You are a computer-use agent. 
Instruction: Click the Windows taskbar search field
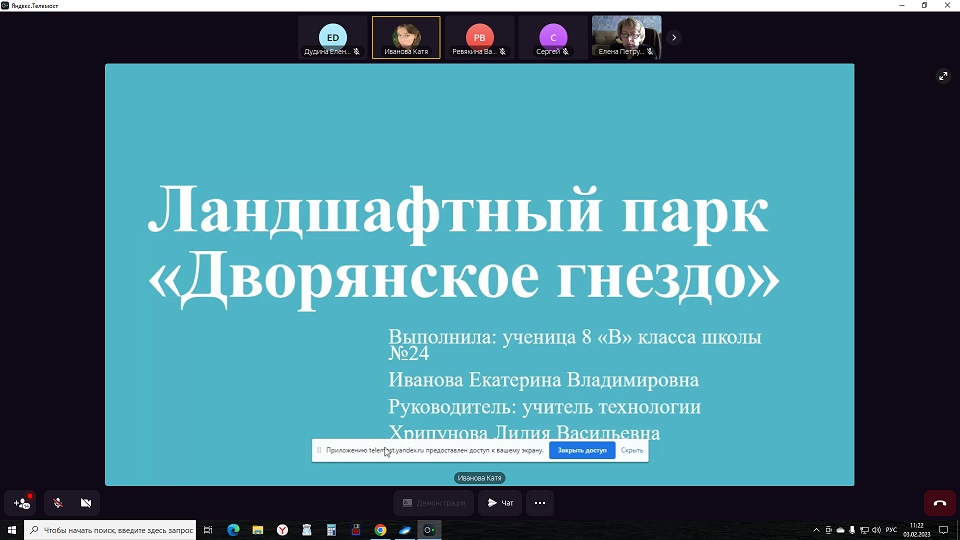point(110,530)
